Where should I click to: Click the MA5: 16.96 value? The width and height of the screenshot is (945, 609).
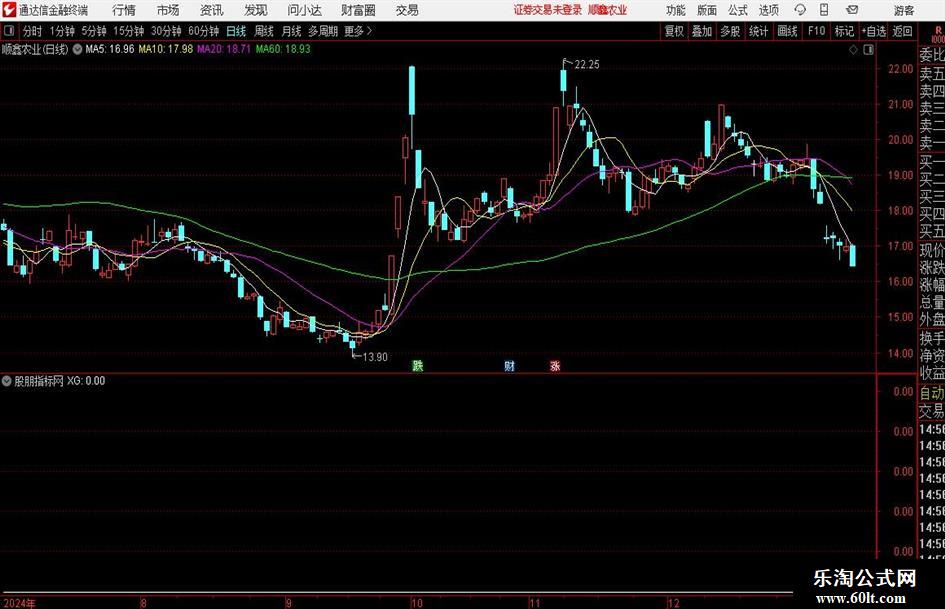click(110, 49)
